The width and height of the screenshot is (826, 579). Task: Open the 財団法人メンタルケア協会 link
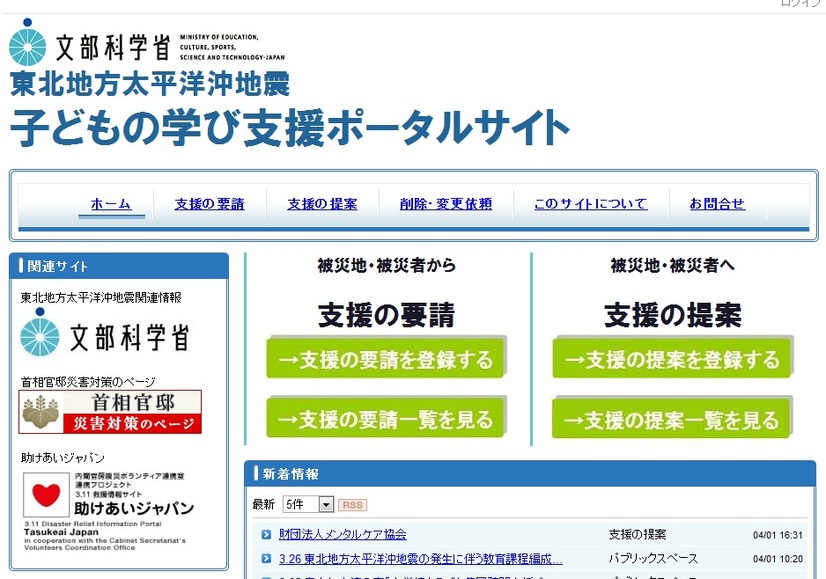343,534
